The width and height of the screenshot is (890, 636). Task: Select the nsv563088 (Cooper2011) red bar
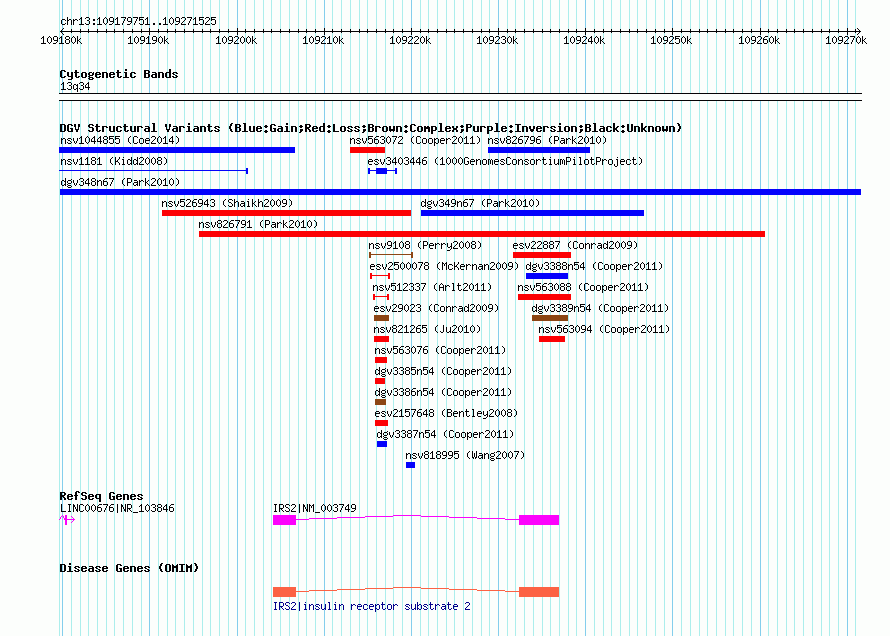[x=544, y=297]
